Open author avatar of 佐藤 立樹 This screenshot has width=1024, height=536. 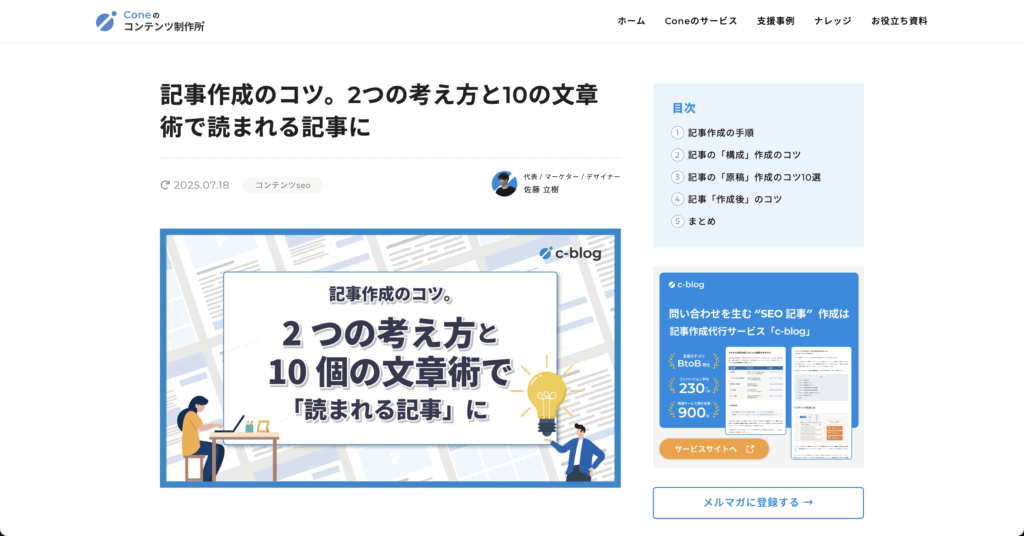[504, 183]
